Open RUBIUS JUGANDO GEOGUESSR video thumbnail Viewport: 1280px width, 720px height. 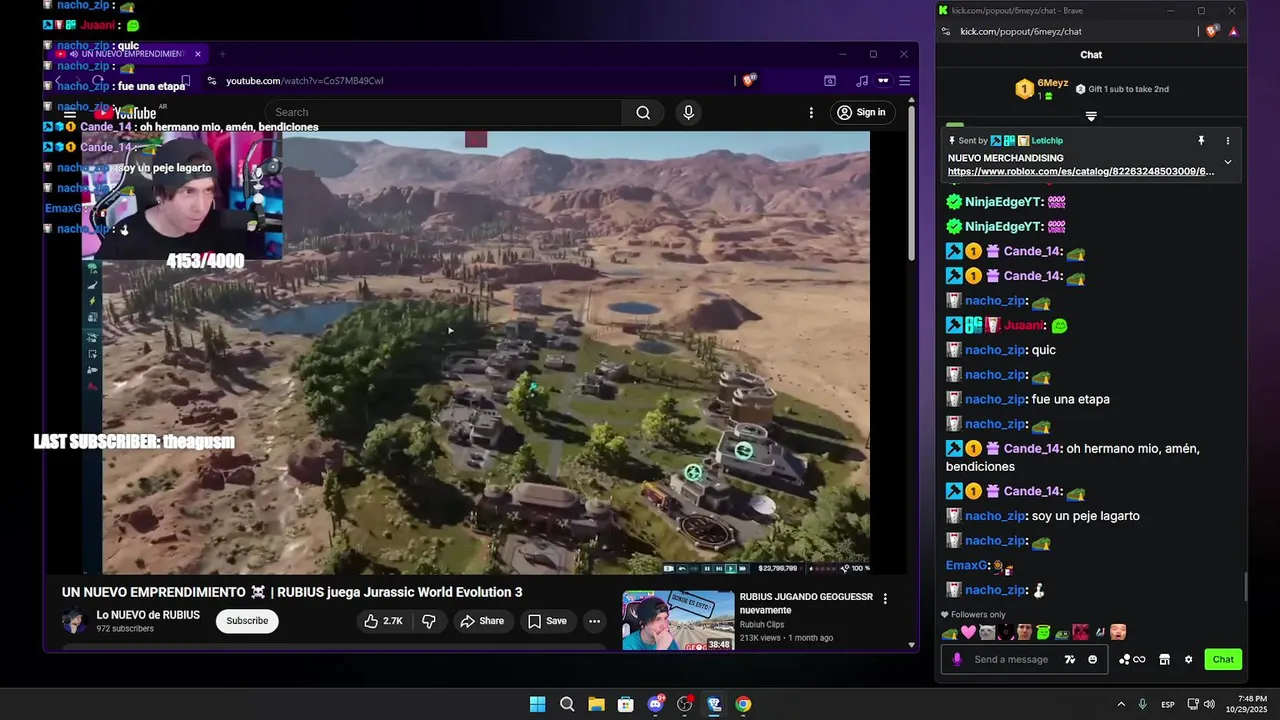tap(677, 620)
